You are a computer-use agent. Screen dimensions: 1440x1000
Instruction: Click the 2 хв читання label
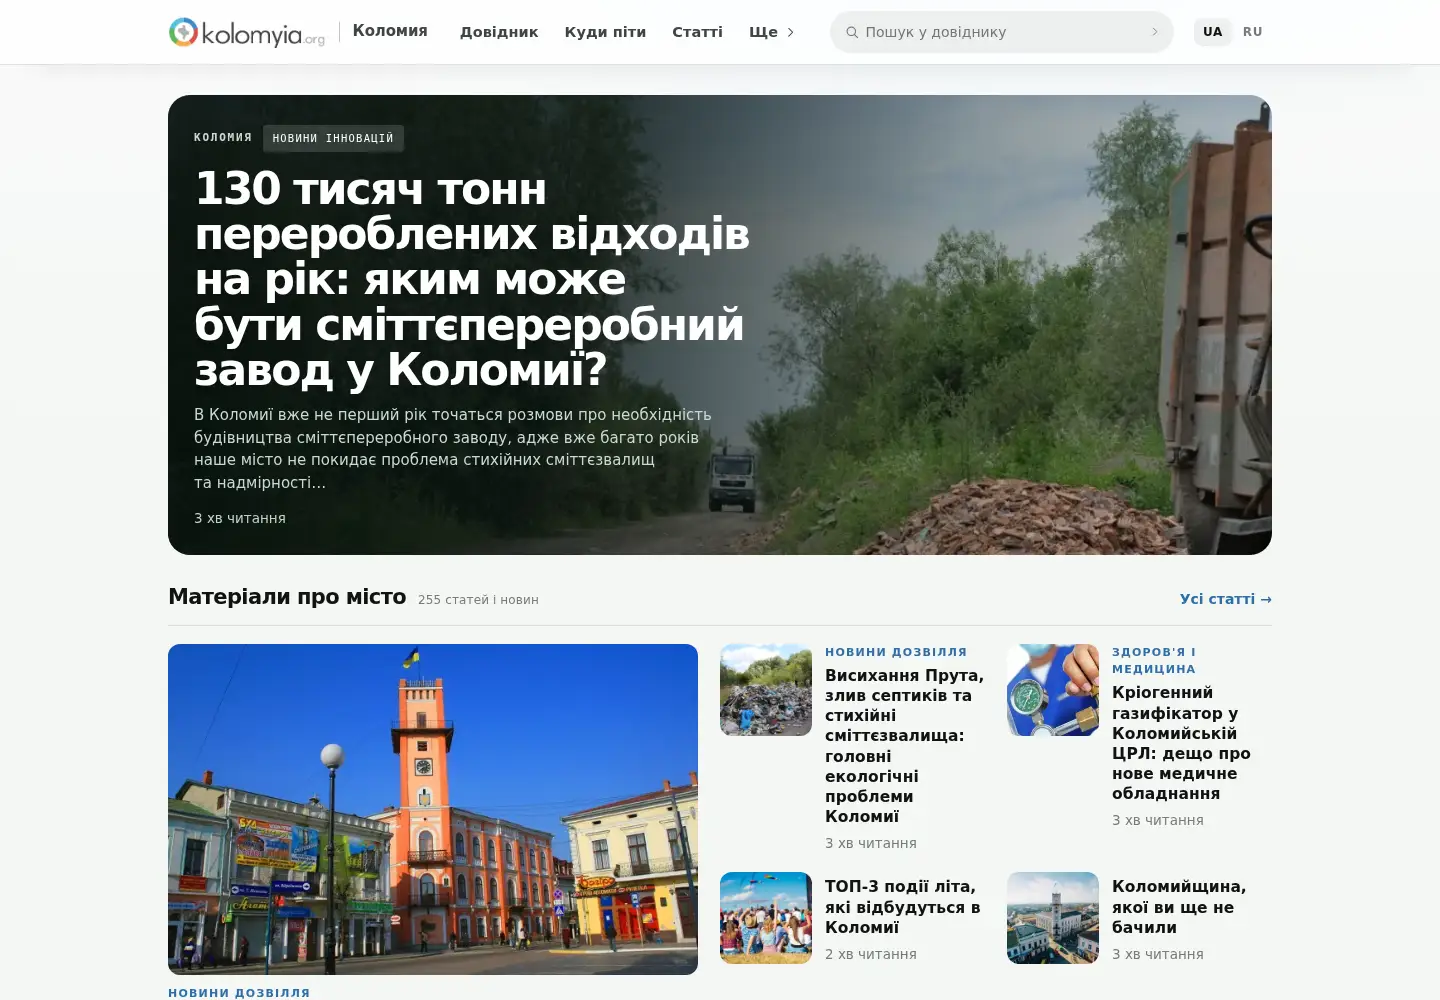point(871,954)
